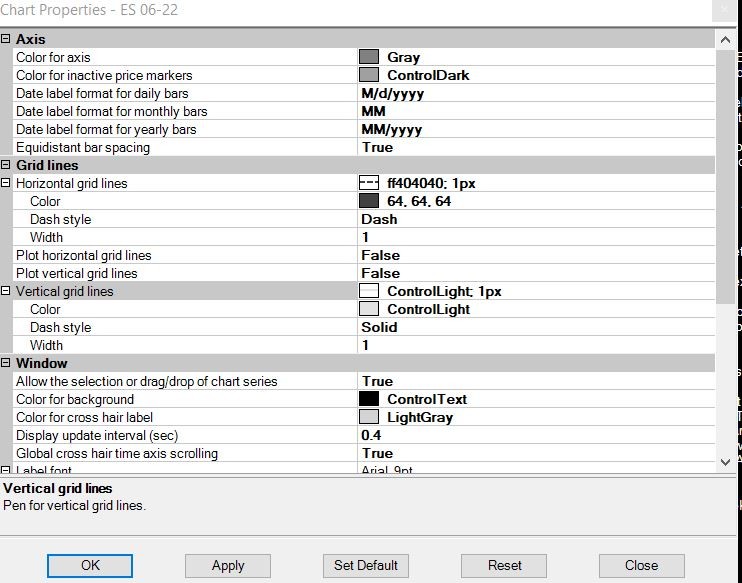The width and height of the screenshot is (742, 583).
Task: Click LightGray cross hair label swatch
Action: tap(369, 417)
